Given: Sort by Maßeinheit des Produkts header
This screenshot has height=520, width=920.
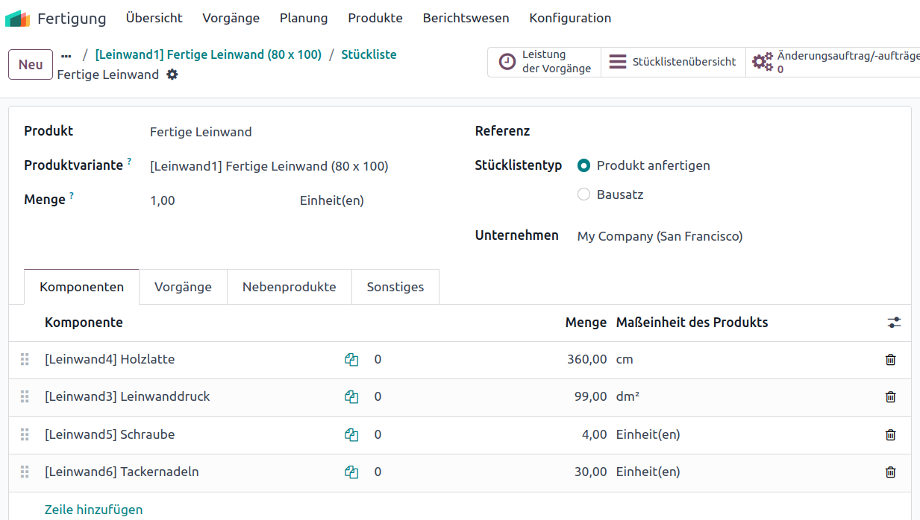Looking at the screenshot, I should click(x=692, y=322).
